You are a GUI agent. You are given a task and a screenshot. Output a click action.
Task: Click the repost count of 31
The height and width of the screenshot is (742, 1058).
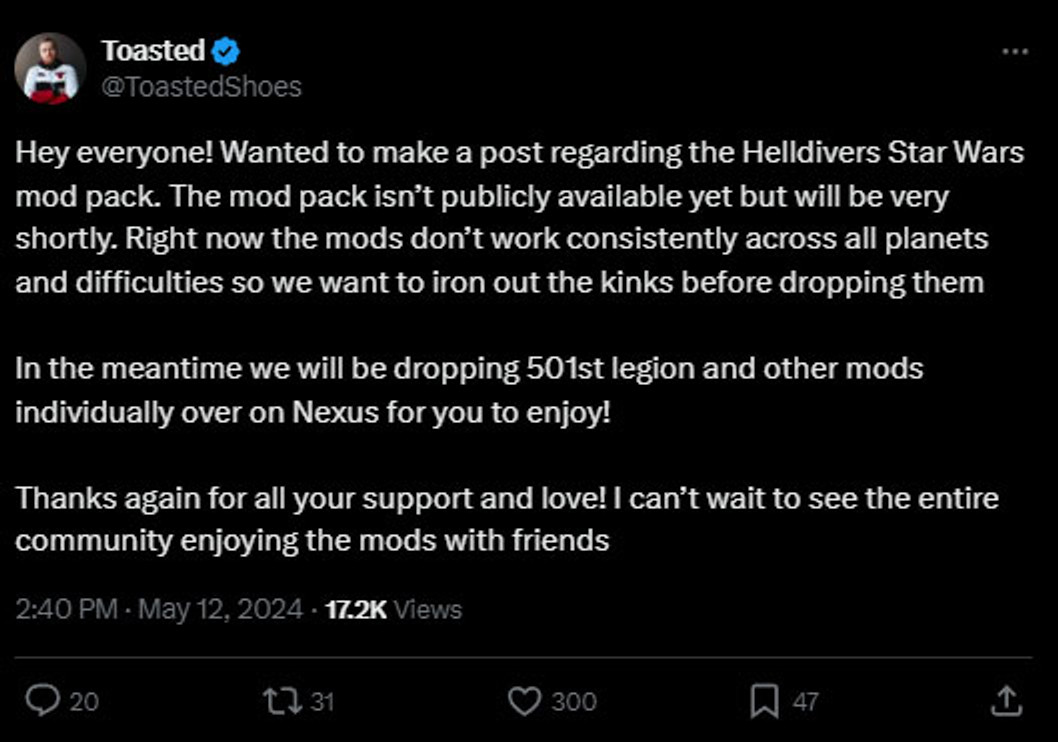(323, 702)
